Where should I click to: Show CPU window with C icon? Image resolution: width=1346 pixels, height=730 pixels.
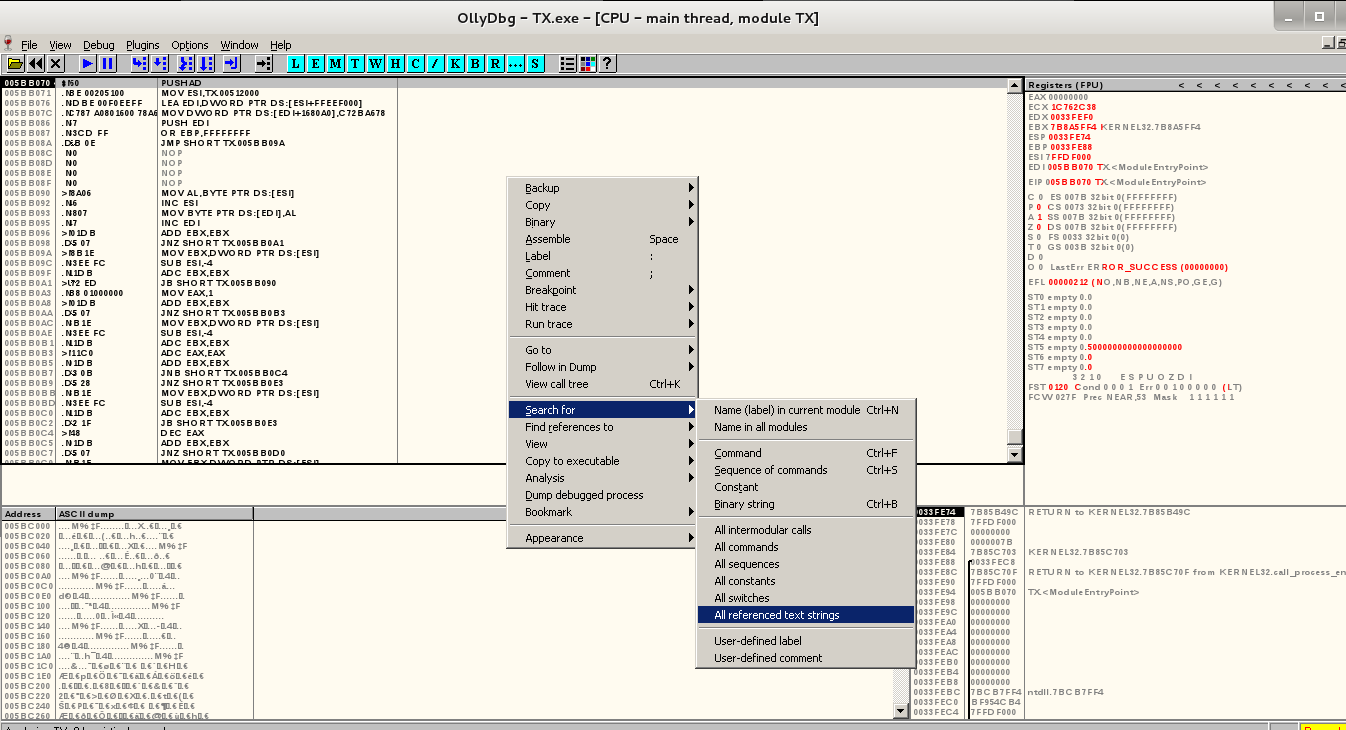coord(415,63)
